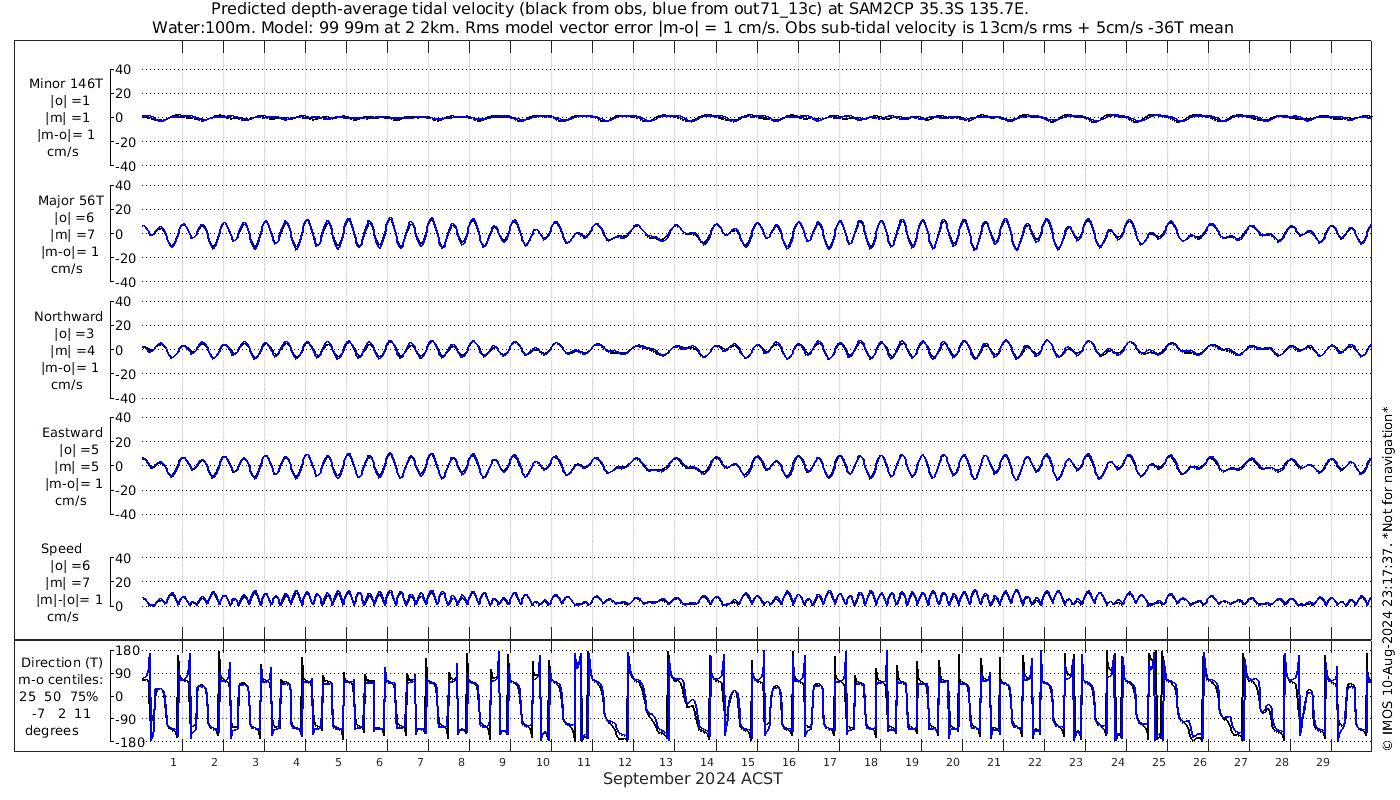Click date label 15 on the time axis
The width and height of the screenshot is (1400, 800).
tap(748, 762)
